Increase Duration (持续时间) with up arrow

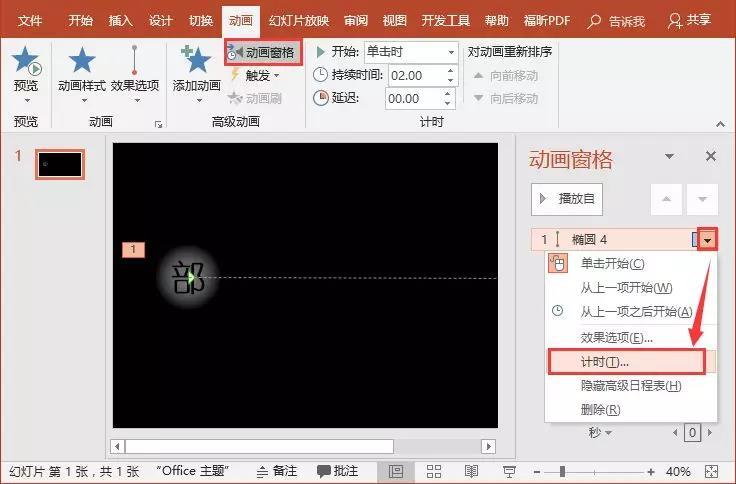[450, 71]
